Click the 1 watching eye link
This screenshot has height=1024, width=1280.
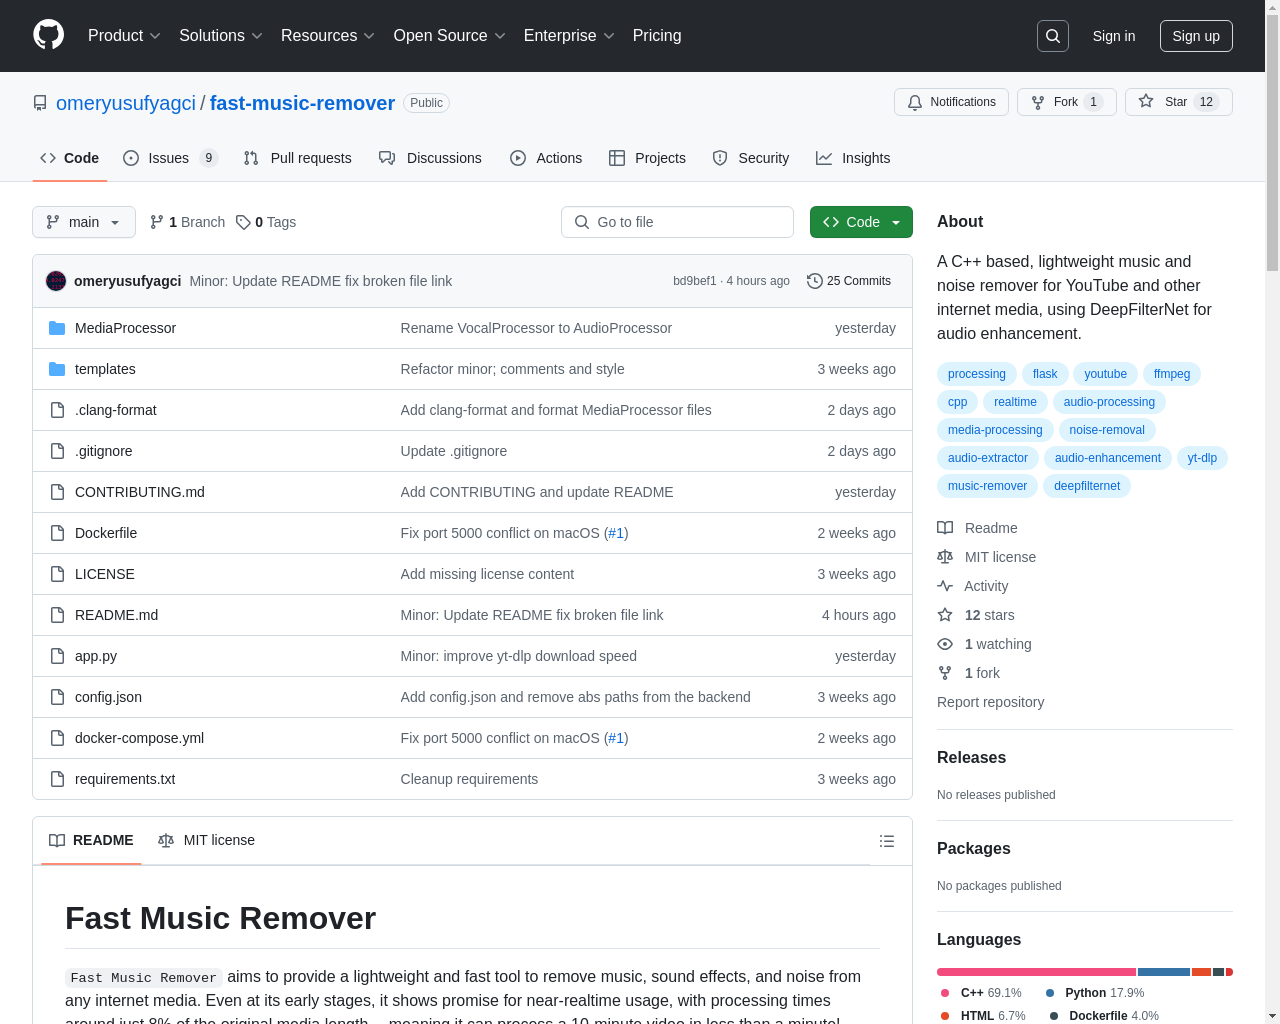985,644
